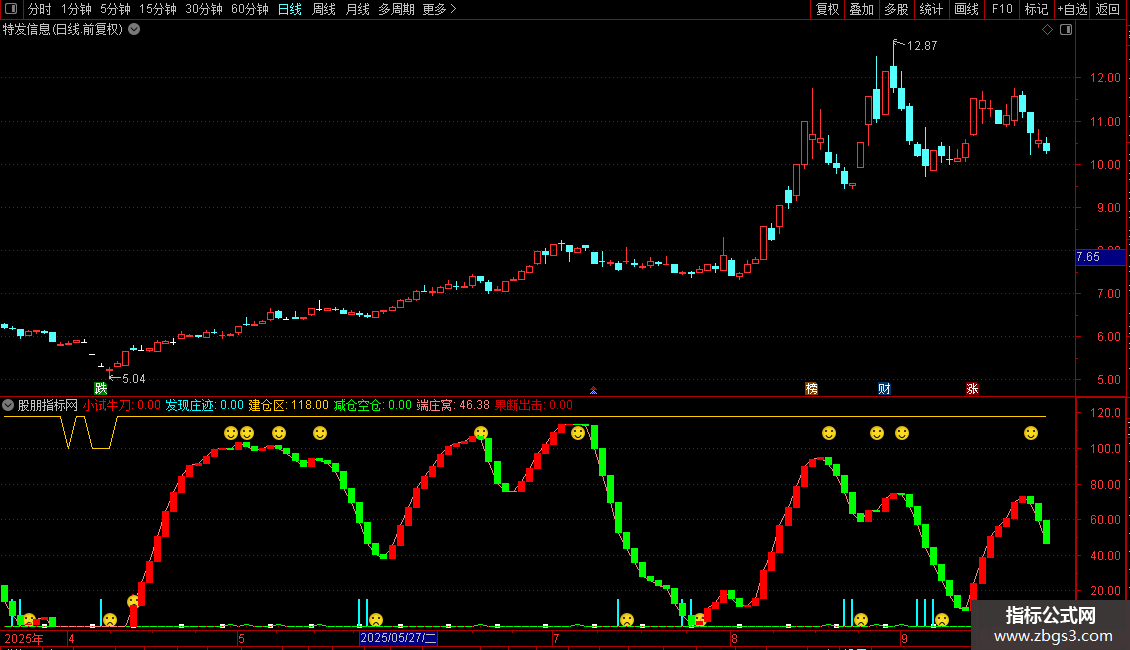
Task: Add stock with +自选 button
Action: pyautogui.click(x=1072, y=9)
